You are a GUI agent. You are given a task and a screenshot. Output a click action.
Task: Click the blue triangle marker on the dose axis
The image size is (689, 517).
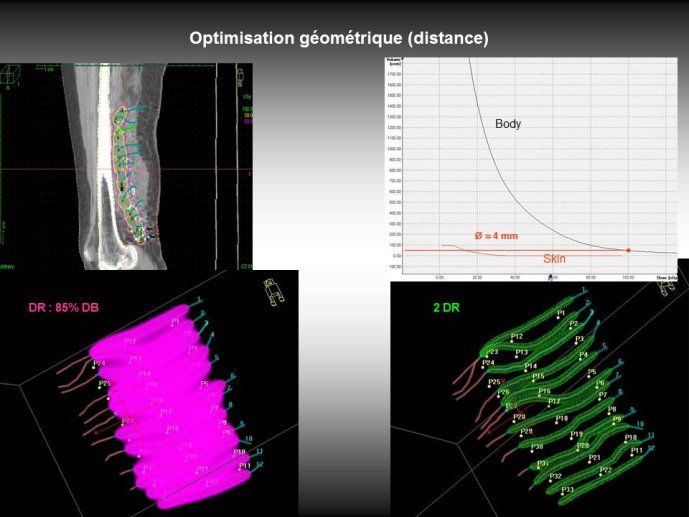(x=550, y=277)
